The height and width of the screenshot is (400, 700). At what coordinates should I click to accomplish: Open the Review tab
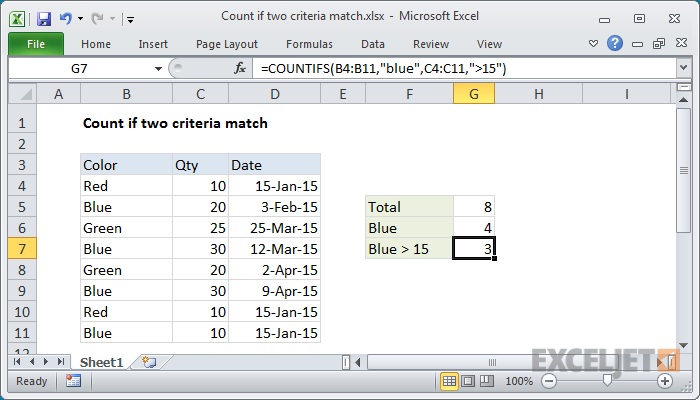[x=431, y=44]
